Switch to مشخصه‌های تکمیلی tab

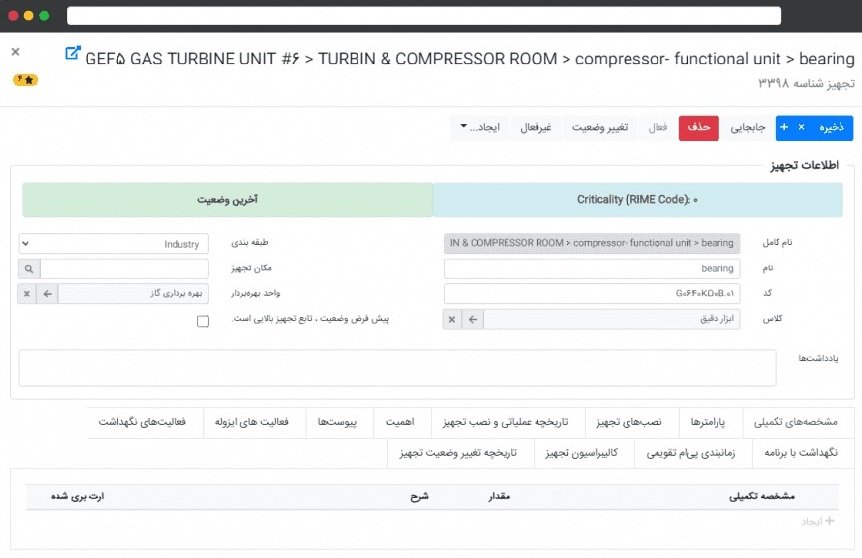click(795, 422)
